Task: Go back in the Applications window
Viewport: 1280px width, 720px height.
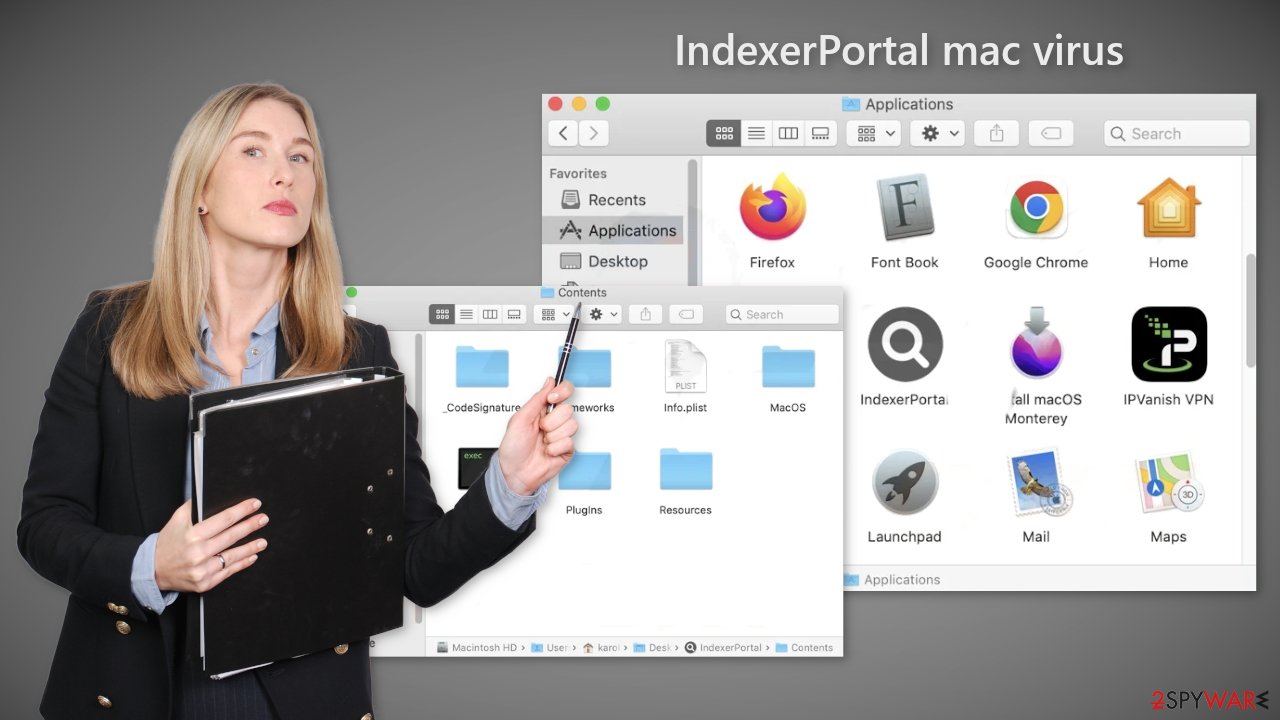Action: click(x=564, y=133)
